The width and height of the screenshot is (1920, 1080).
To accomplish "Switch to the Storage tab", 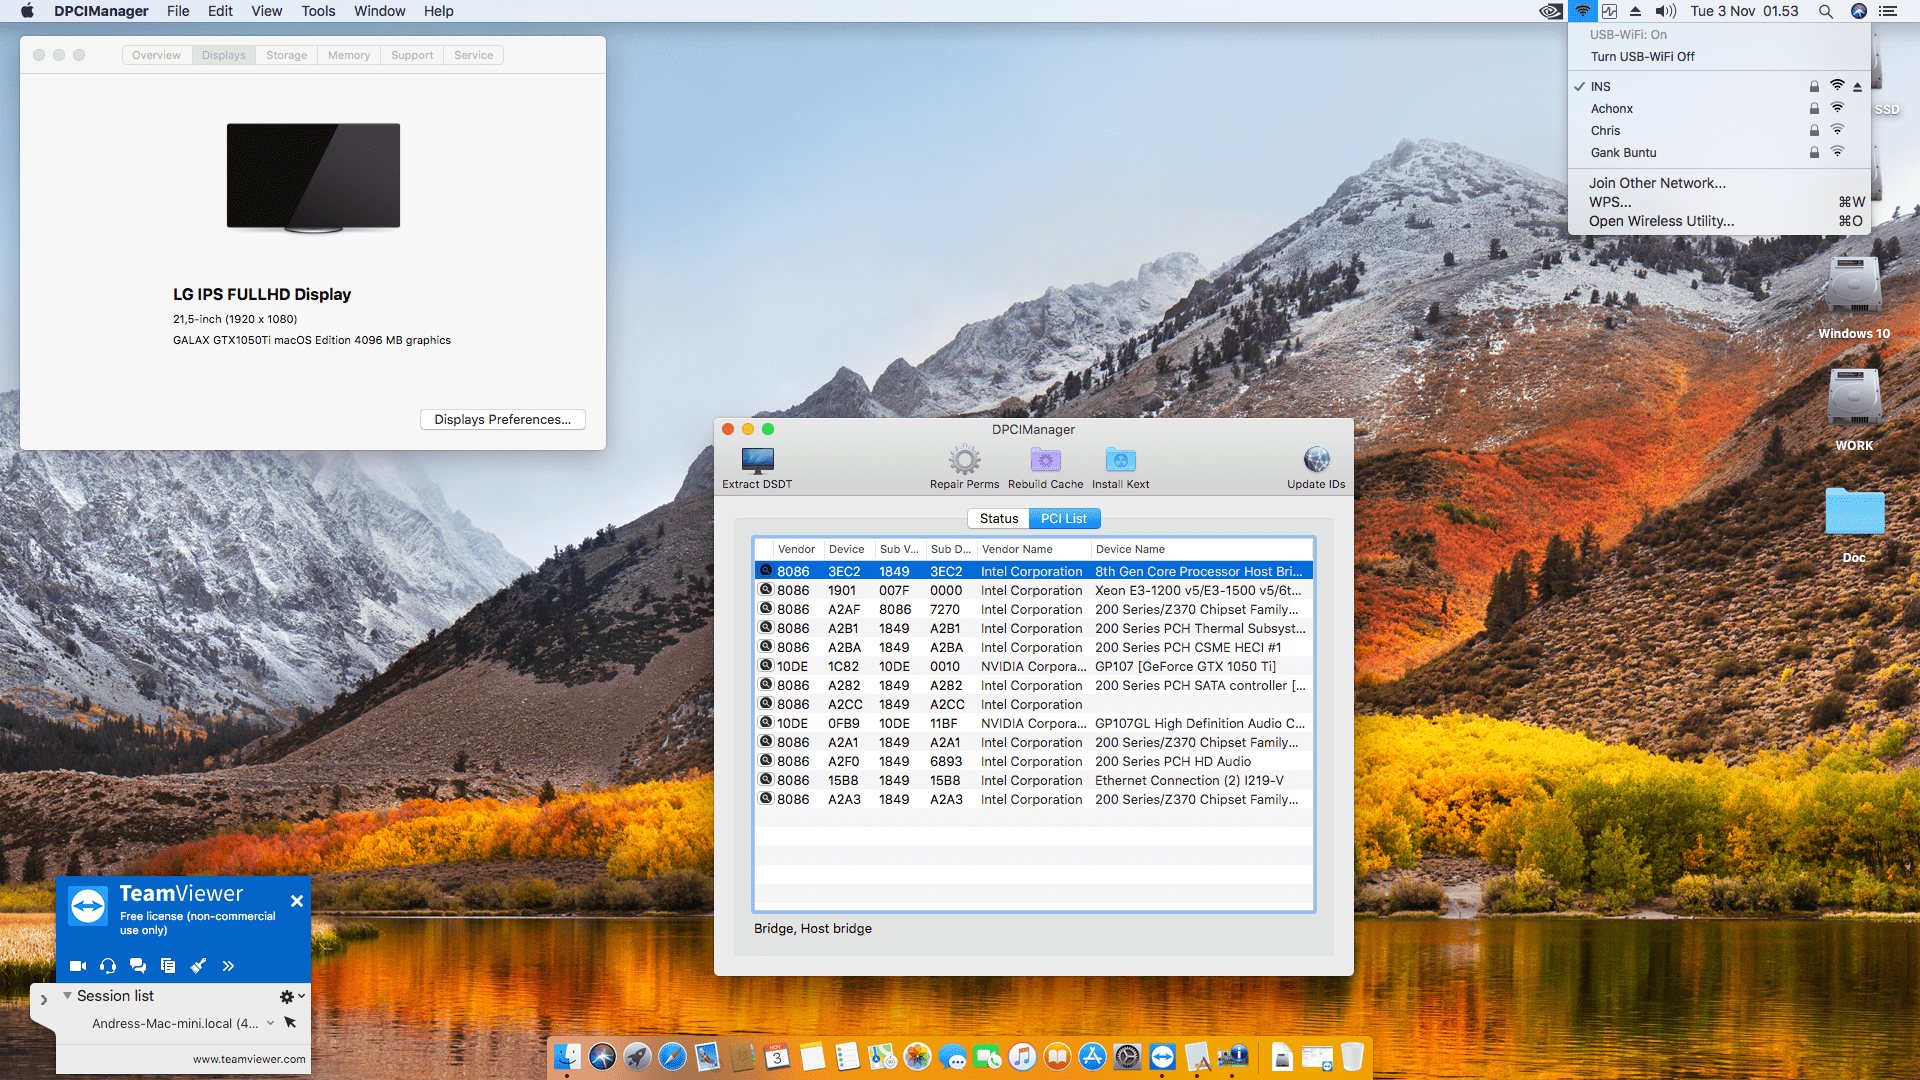I will point(286,56).
